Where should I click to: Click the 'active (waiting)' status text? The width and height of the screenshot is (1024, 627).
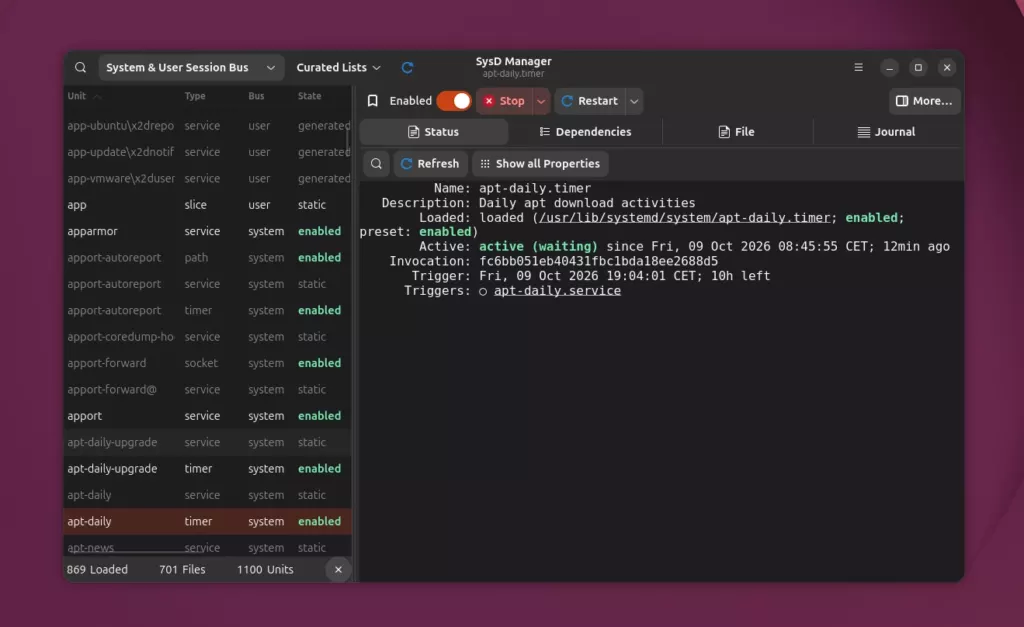coord(538,246)
